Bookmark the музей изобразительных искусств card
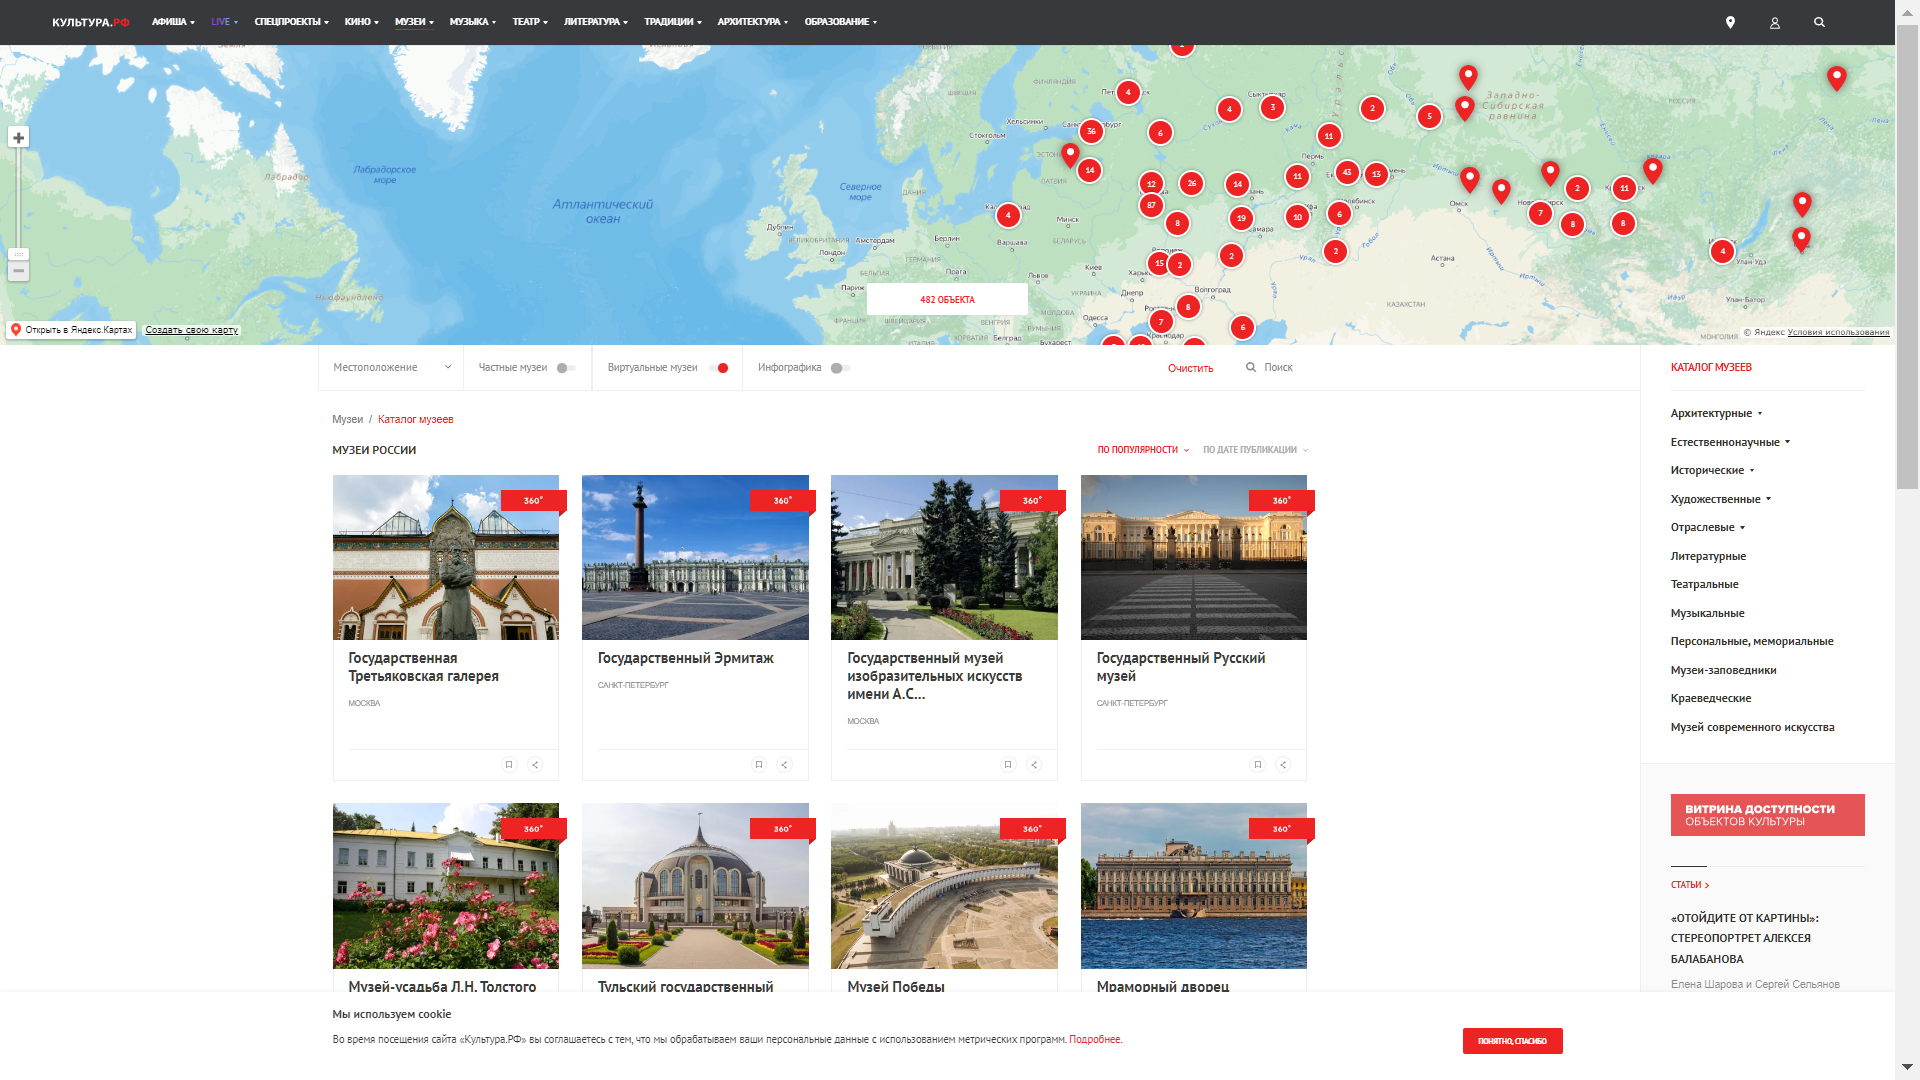1920x1080 pixels. [x=1008, y=765]
